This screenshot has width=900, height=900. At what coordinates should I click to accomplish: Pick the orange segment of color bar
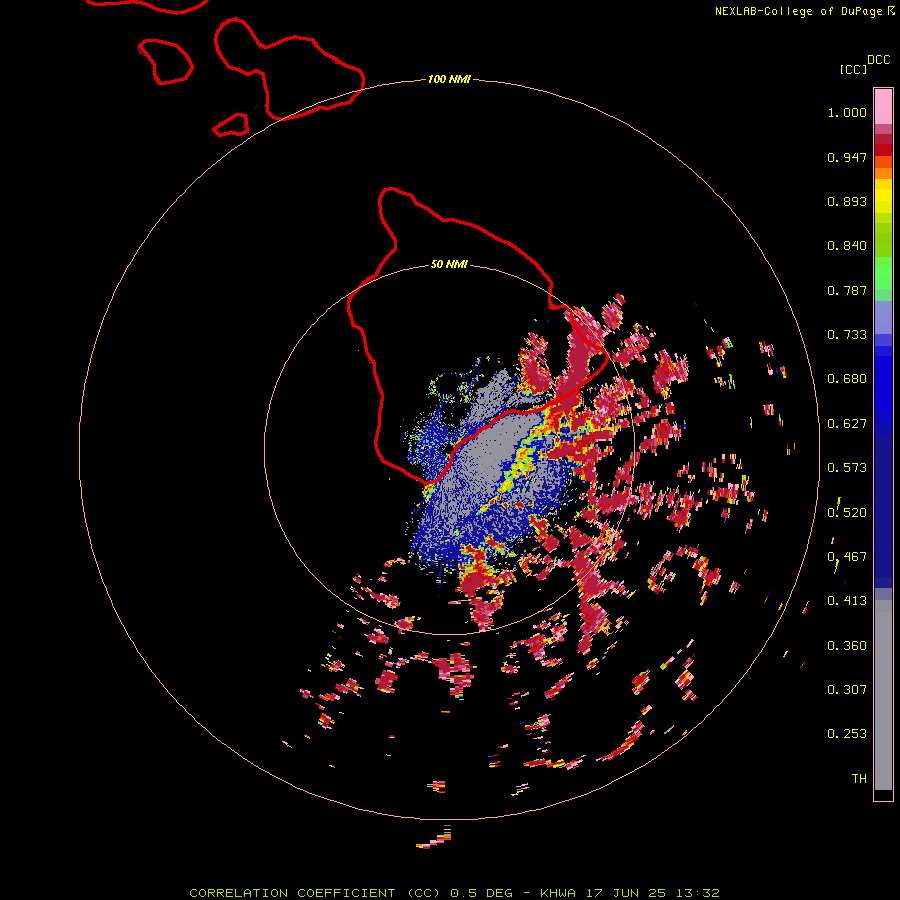point(883,173)
